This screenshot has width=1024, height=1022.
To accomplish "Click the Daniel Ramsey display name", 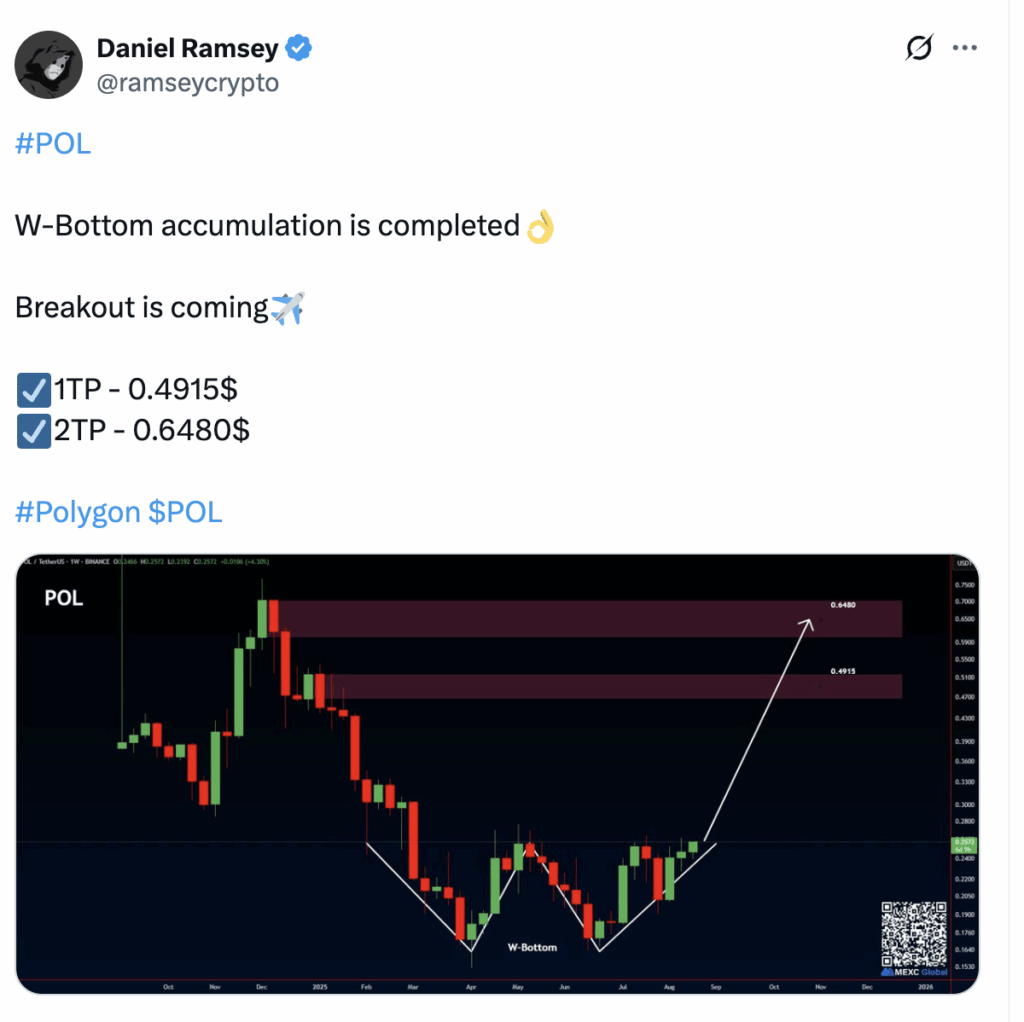I will [187, 48].
